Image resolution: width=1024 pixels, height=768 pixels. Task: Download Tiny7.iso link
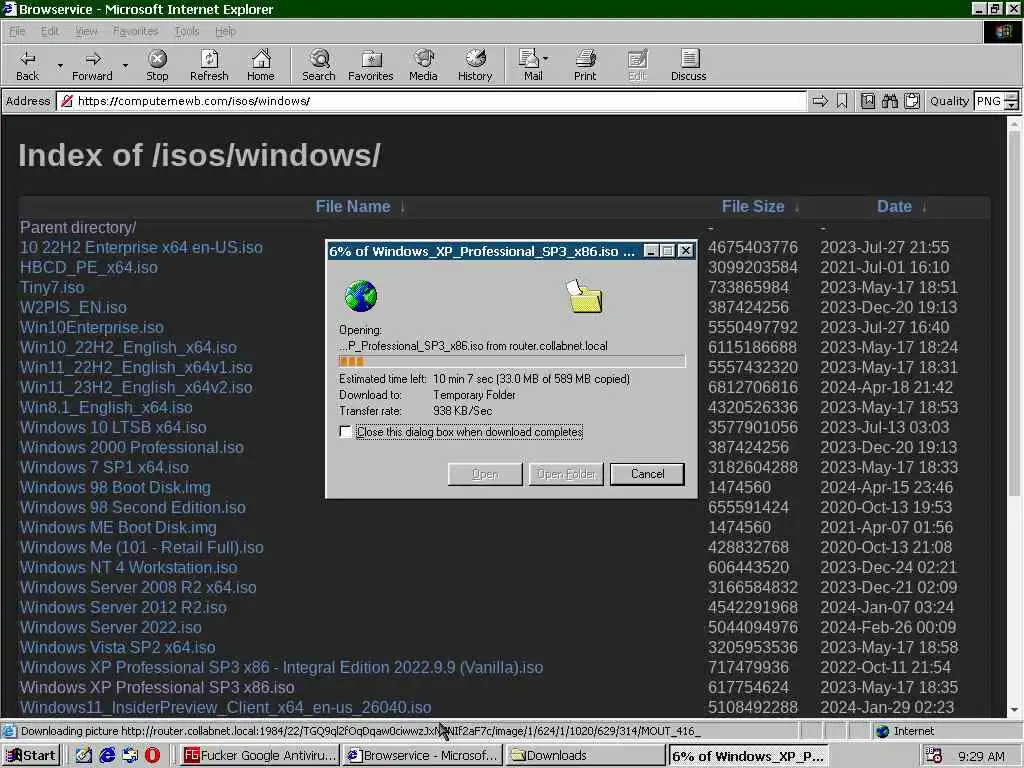click(52, 287)
